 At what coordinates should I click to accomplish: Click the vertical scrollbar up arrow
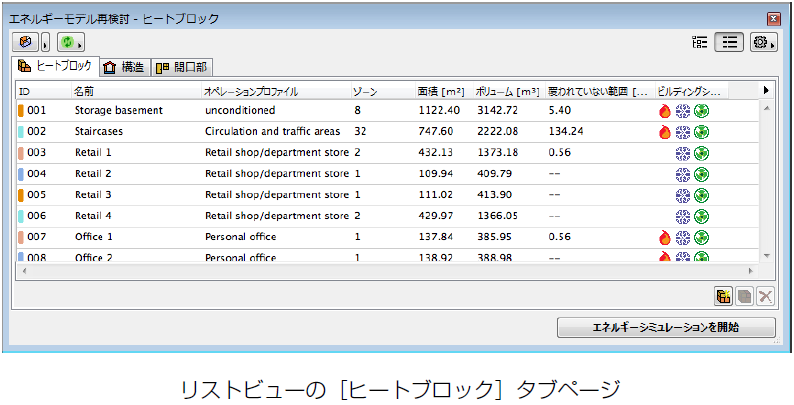766,108
